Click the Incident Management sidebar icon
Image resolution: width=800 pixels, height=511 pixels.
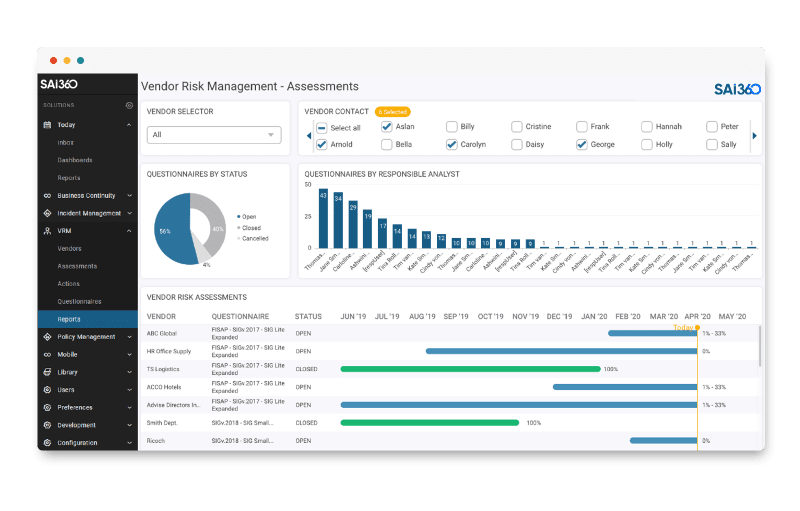coord(47,213)
